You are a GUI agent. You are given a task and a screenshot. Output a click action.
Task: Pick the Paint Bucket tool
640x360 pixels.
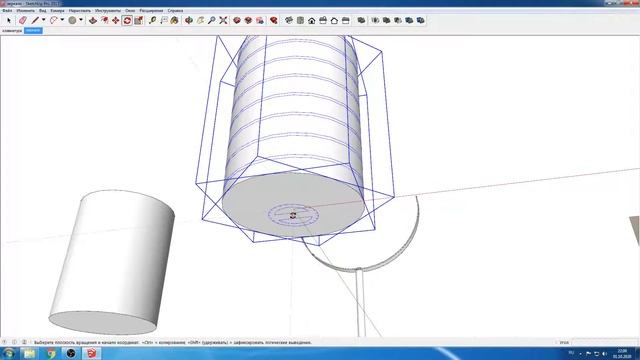click(x=175, y=20)
